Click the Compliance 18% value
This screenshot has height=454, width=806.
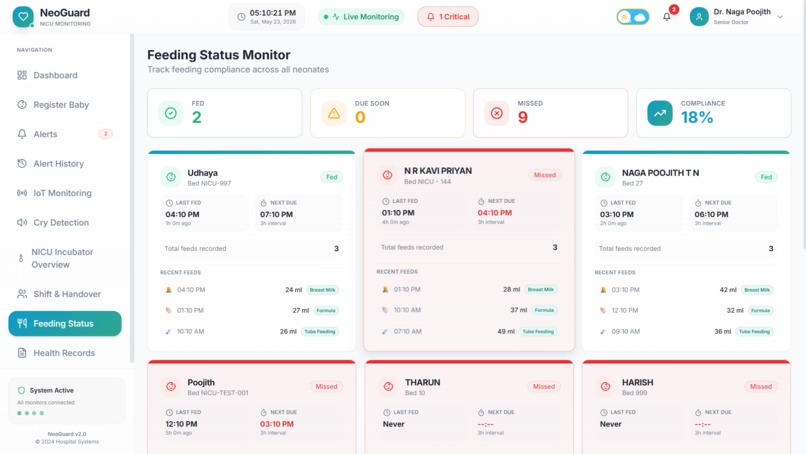point(697,118)
